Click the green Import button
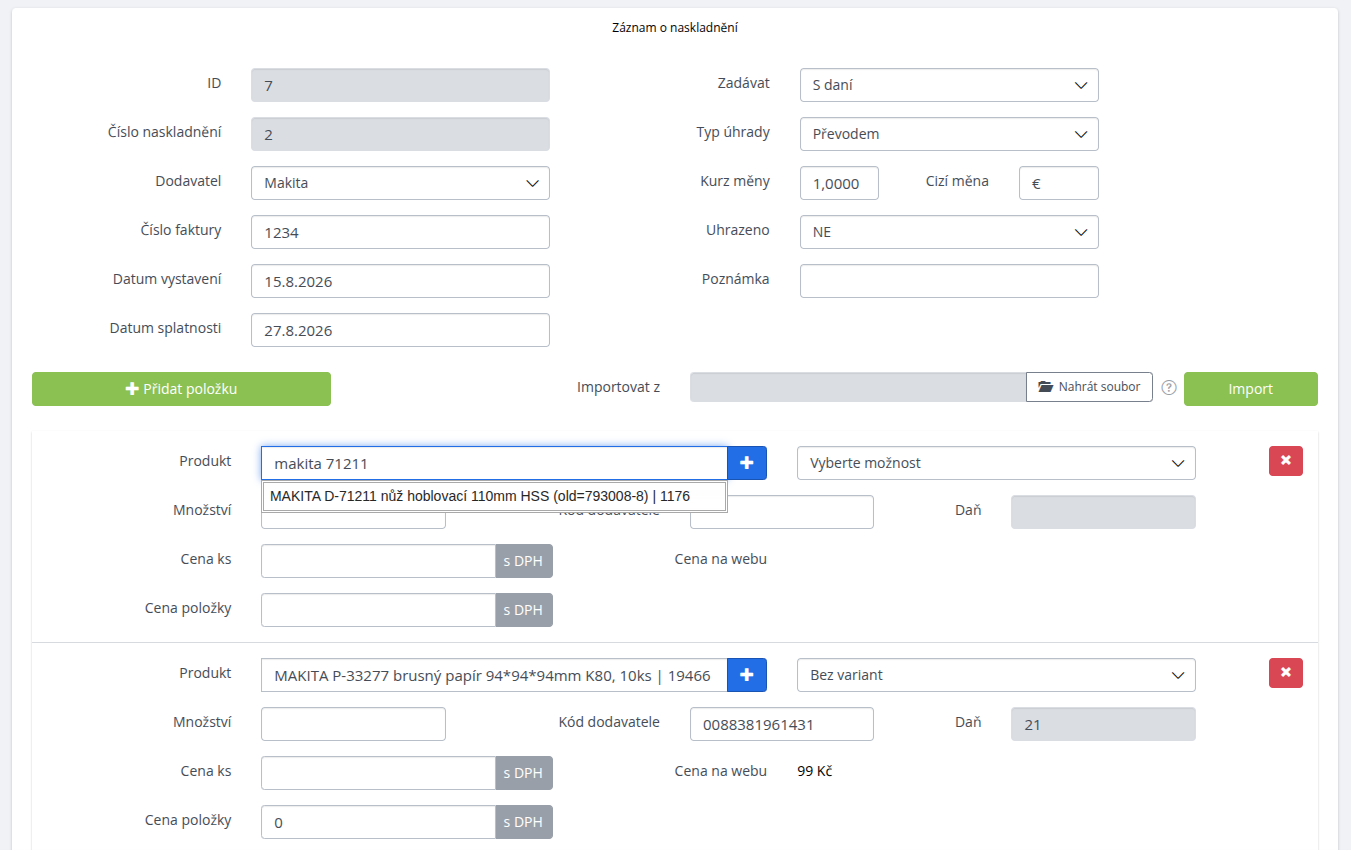Viewport: 1351px width, 850px height. pyautogui.click(x=1250, y=389)
